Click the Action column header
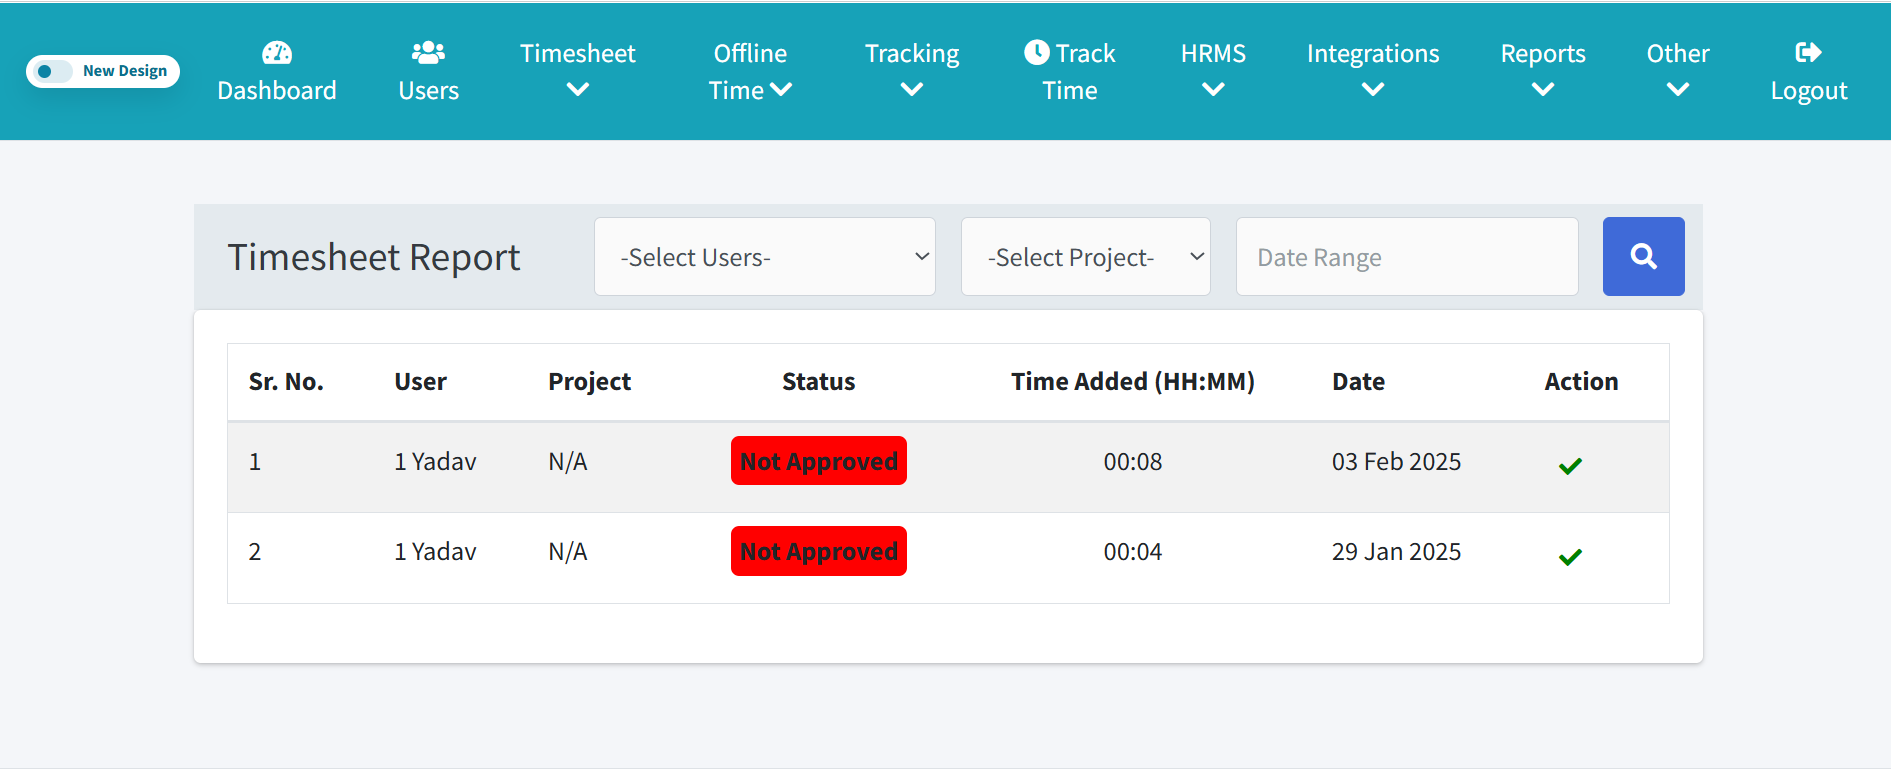1891x769 pixels. coord(1581,382)
